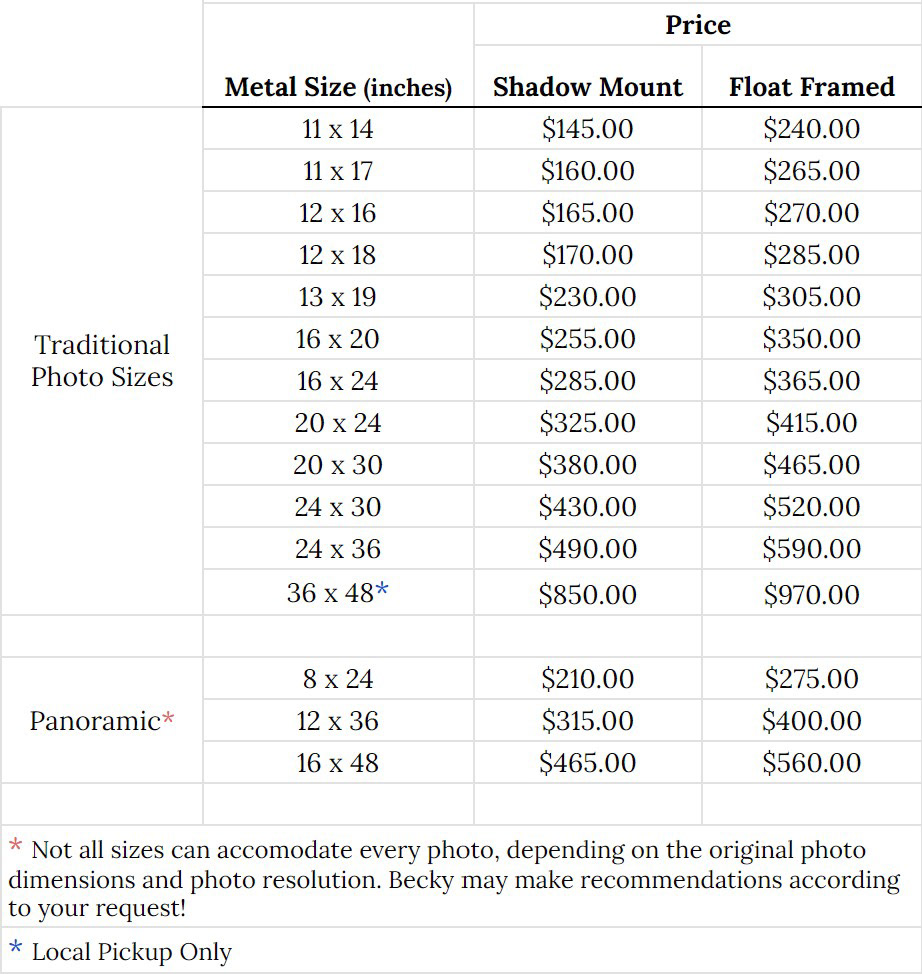Click the Float Framed column header

811,87
